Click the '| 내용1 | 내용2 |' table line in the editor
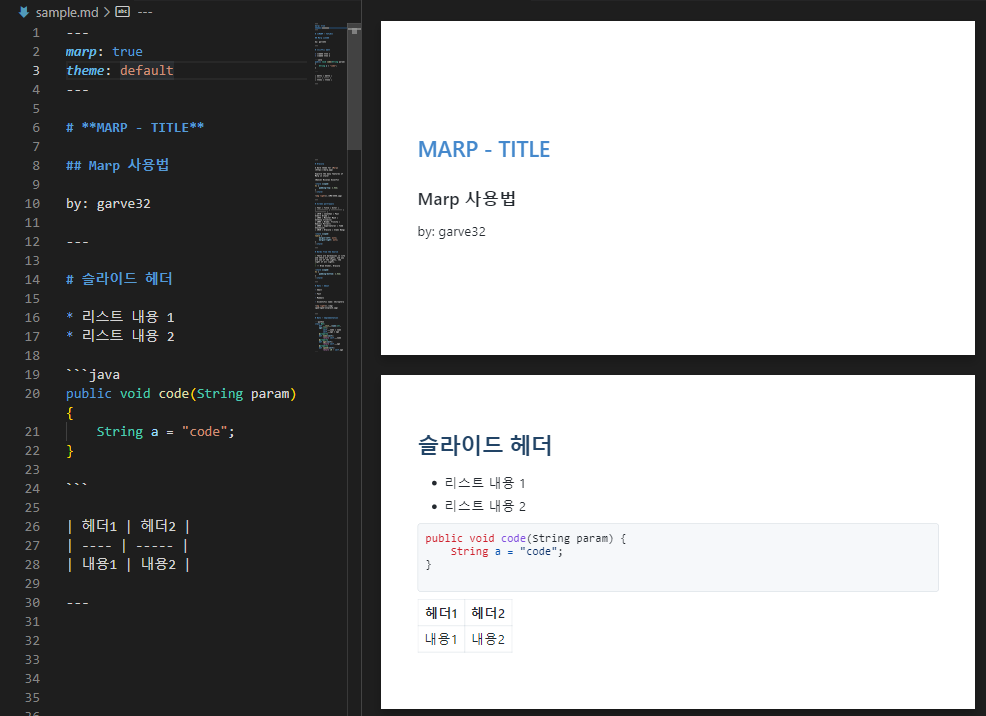 tap(128, 565)
